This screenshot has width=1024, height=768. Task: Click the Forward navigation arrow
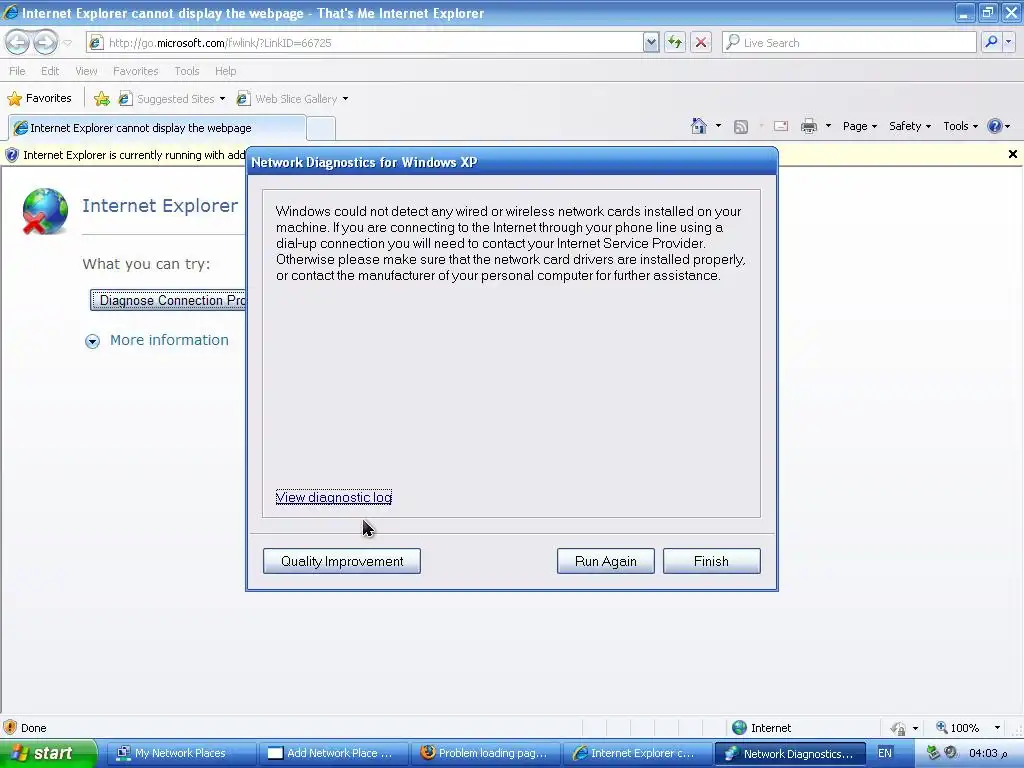pyautogui.click(x=45, y=42)
